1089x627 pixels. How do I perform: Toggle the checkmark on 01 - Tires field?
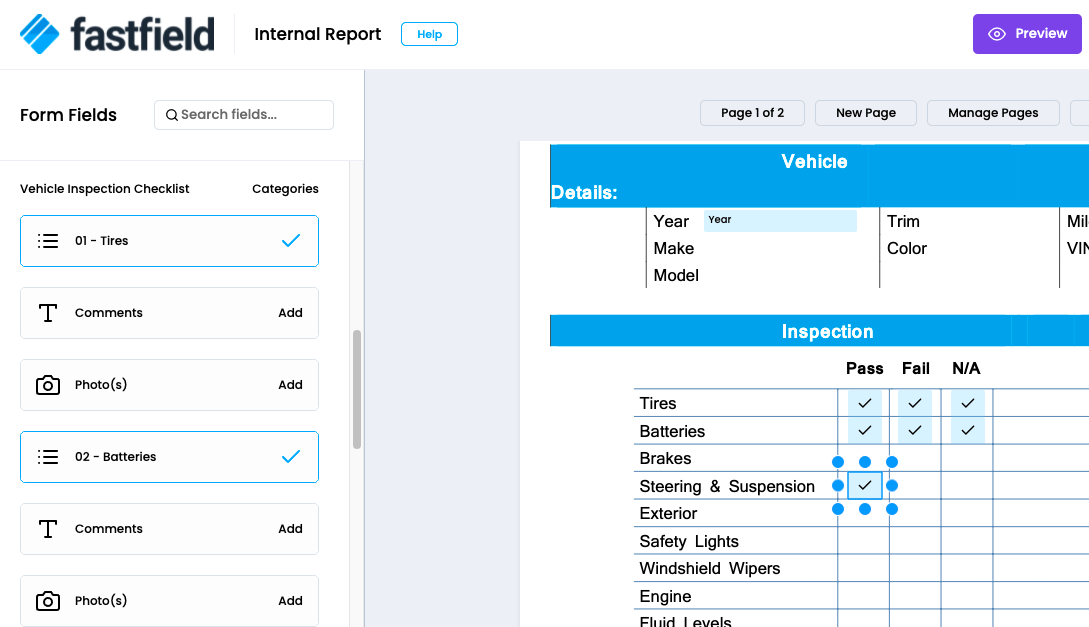tap(291, 241)
